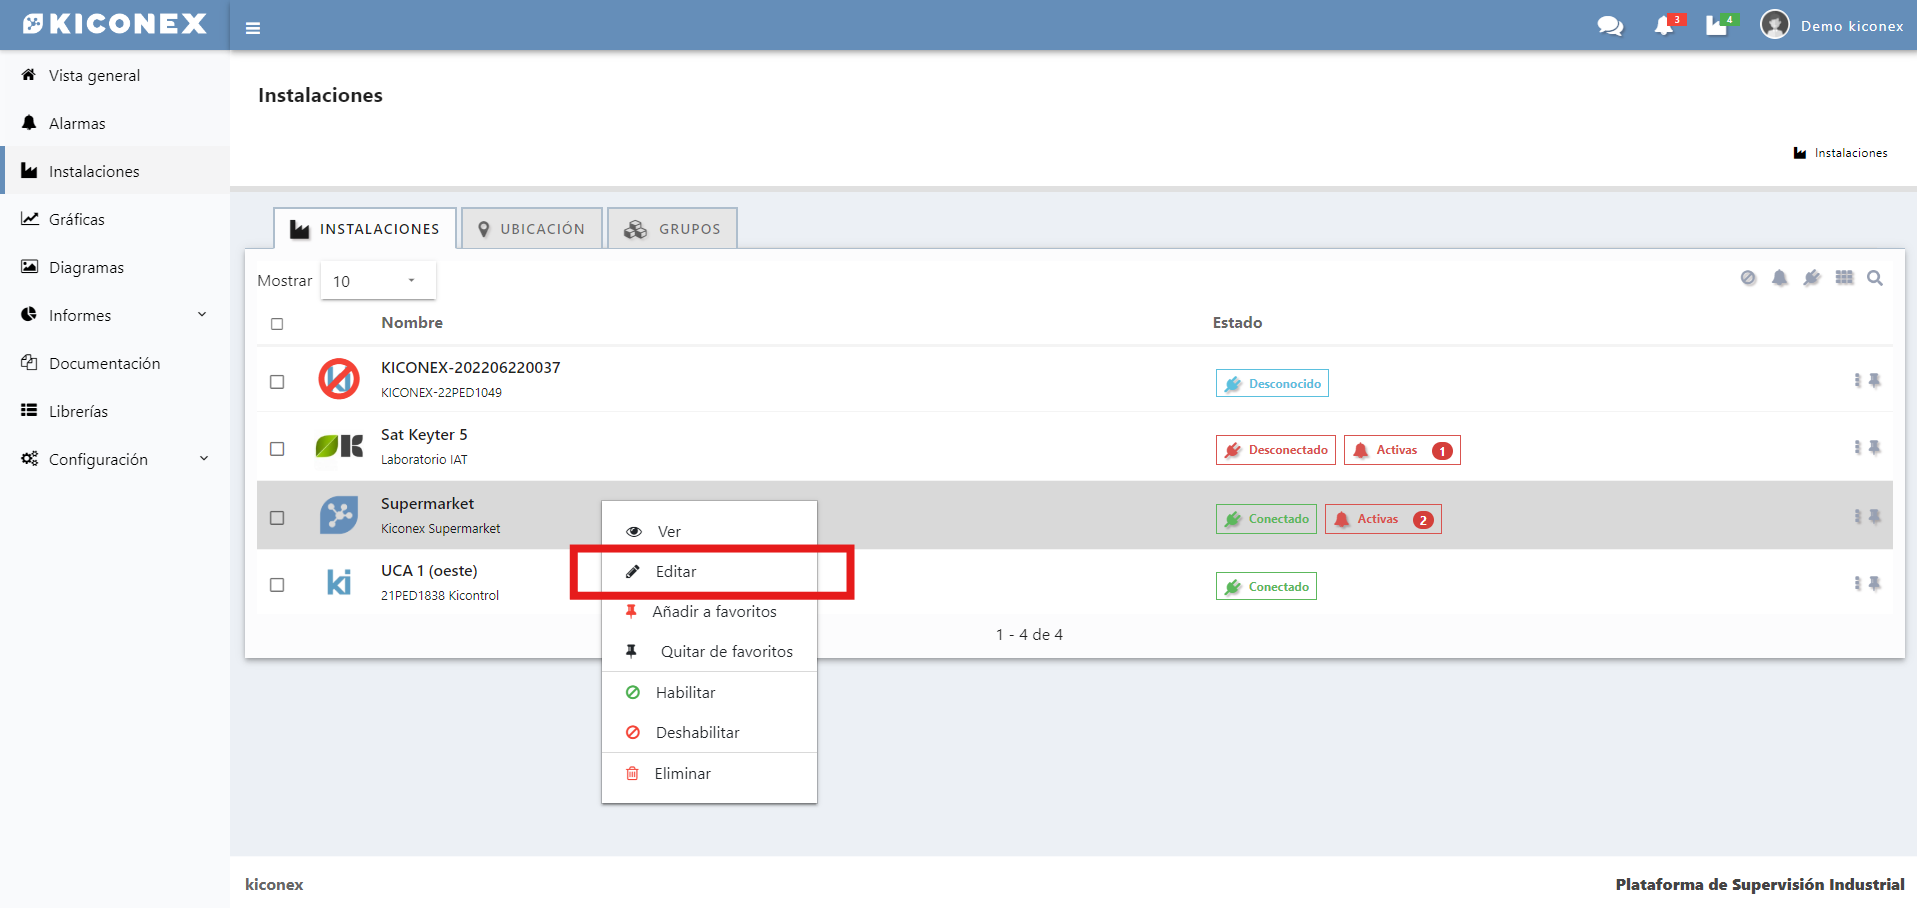Screen dimensions: 1917x908
Task: Expand the Configuración sidebar submenu
Action: 114,459
